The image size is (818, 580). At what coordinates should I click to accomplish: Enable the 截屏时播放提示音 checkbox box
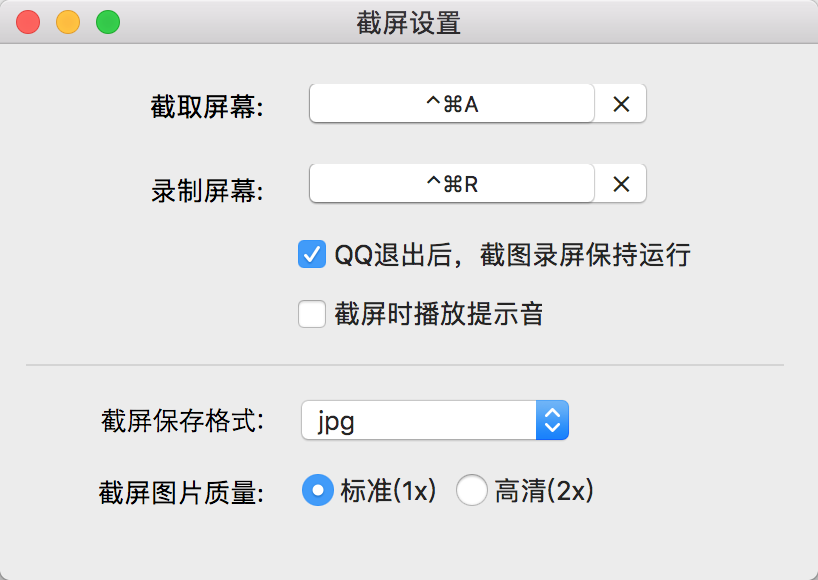[x=312, y=314]
